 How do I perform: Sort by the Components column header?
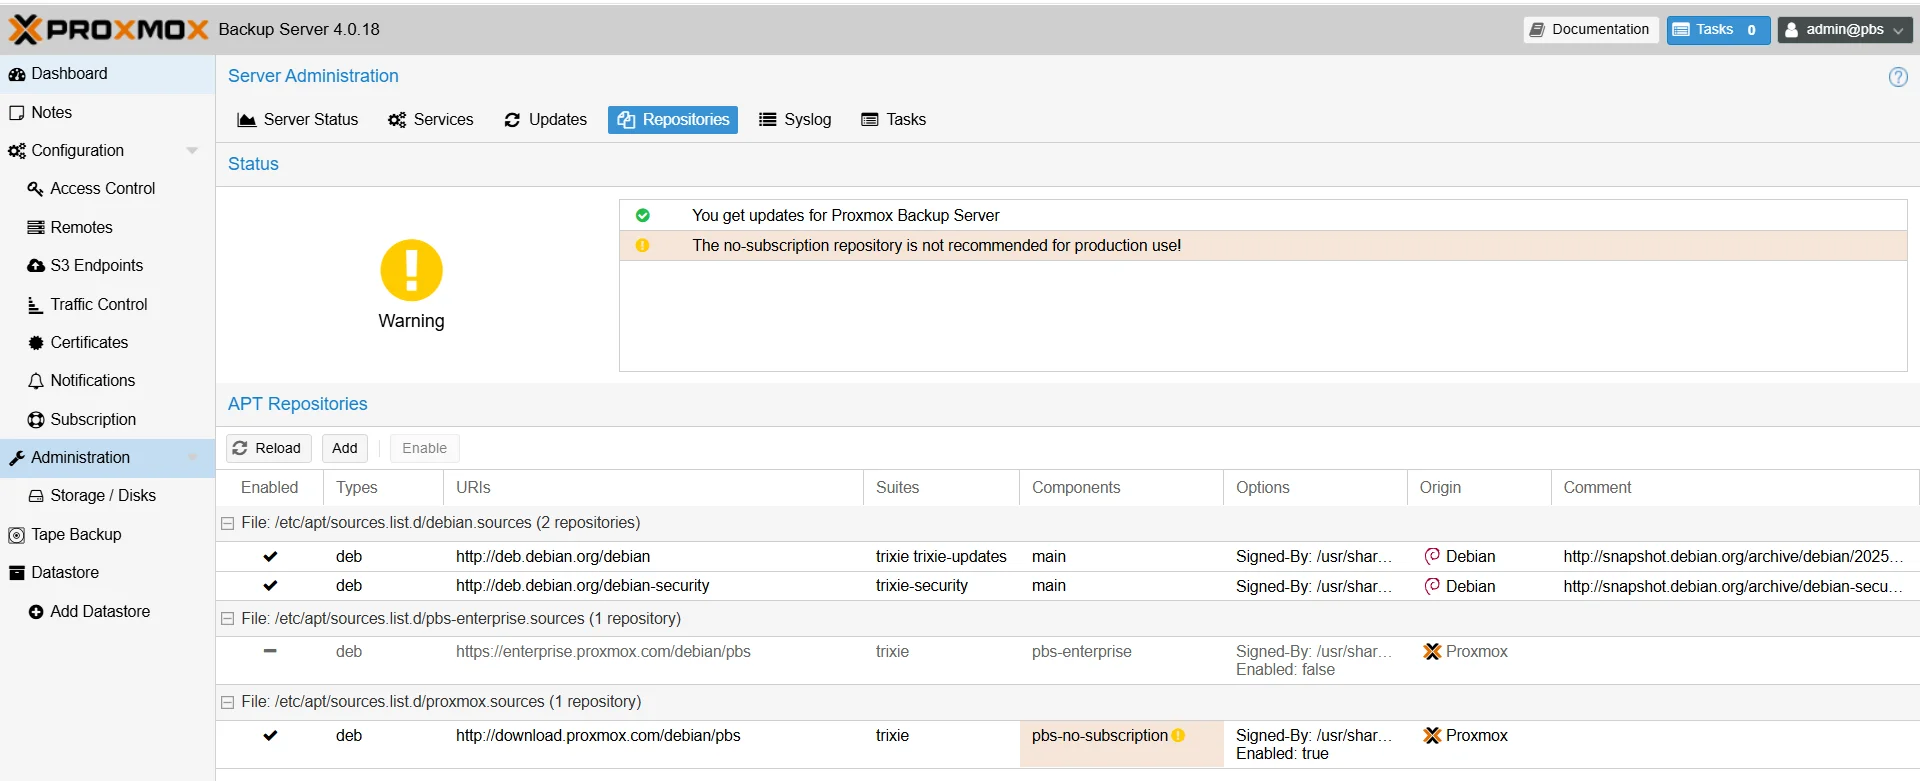pyautogui.click(x=1121, y=488)
